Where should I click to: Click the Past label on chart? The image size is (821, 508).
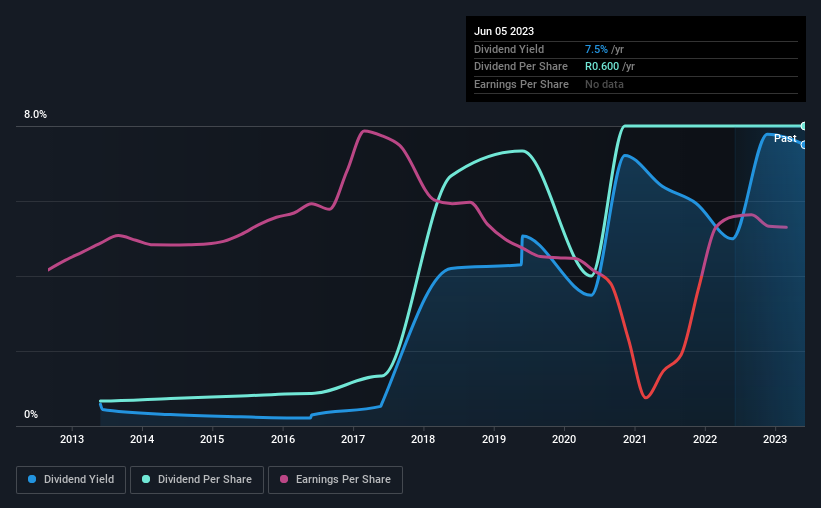(x=785, y=138)
